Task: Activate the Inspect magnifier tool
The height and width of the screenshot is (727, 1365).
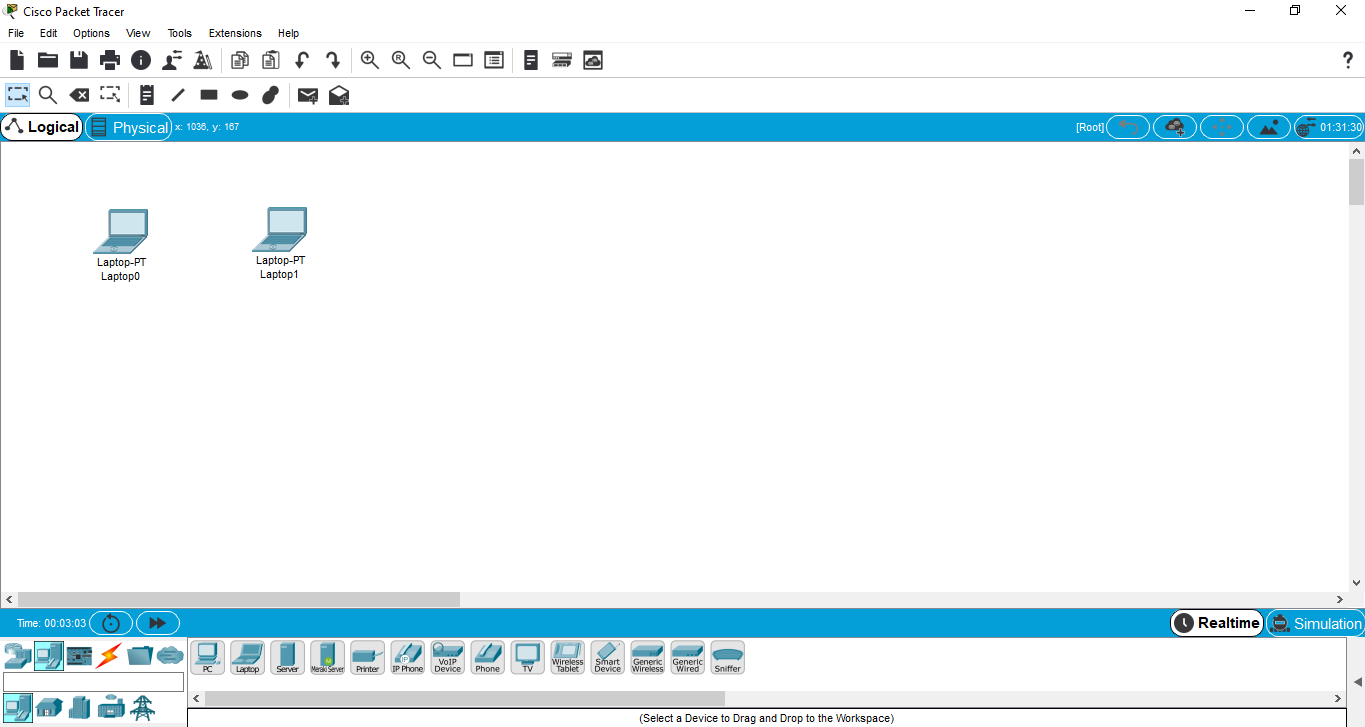Action: point(48,95)
